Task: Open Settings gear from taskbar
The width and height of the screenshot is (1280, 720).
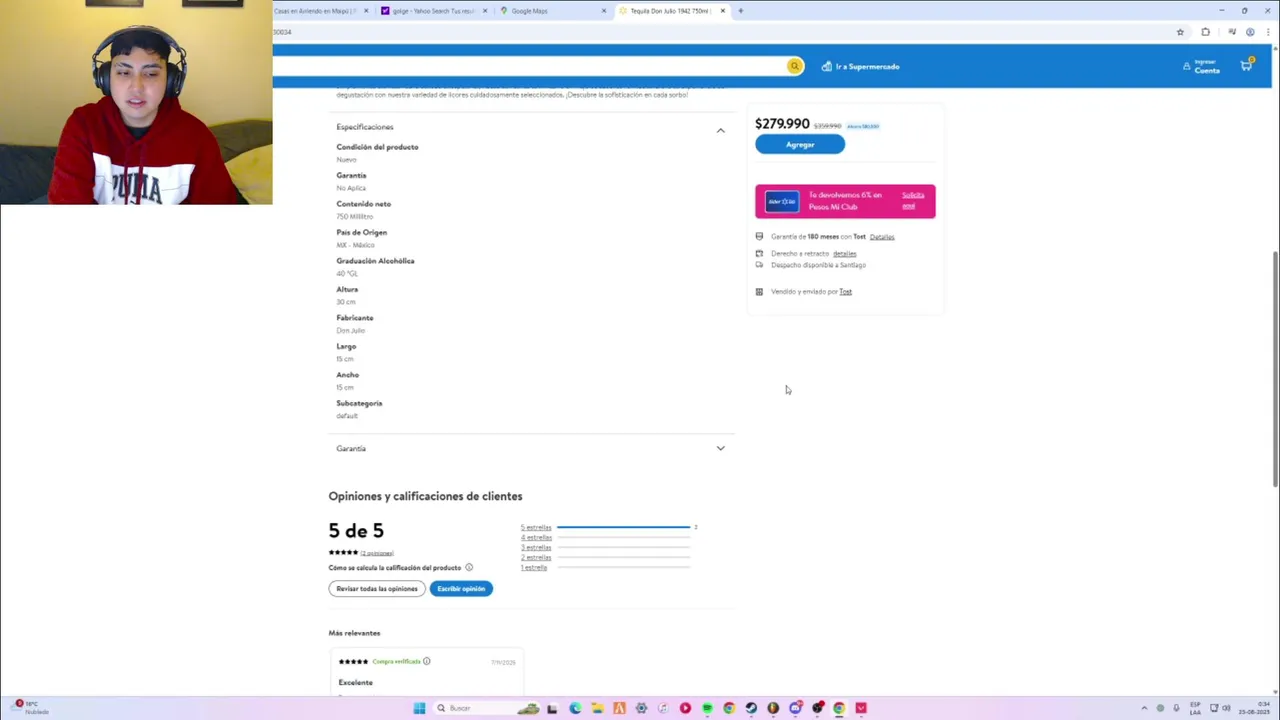Action: pyautogui.click(x=641, y=708)
